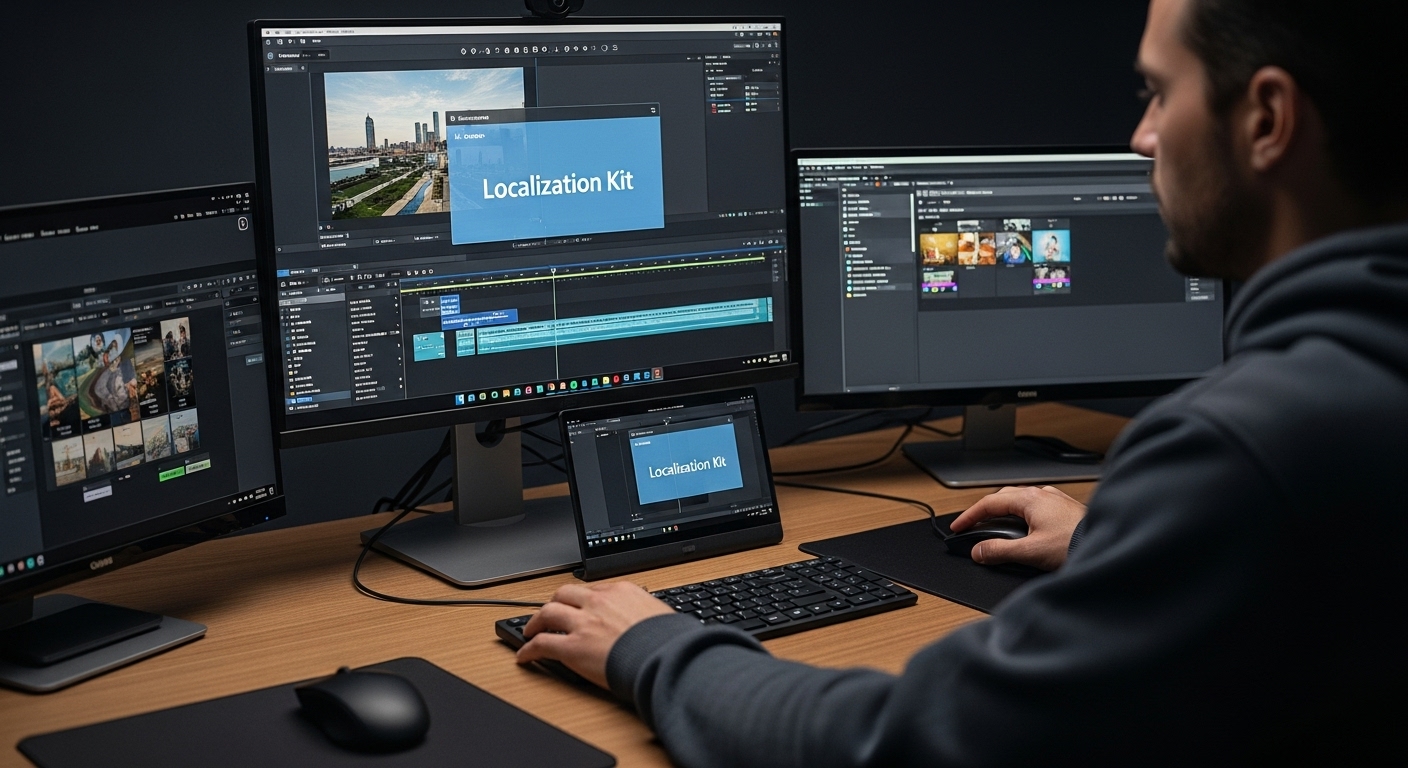Open the blue portrait thumbnail on right monitor
This screenshot has width=1408, height=768.
[x=1051, y=245]
